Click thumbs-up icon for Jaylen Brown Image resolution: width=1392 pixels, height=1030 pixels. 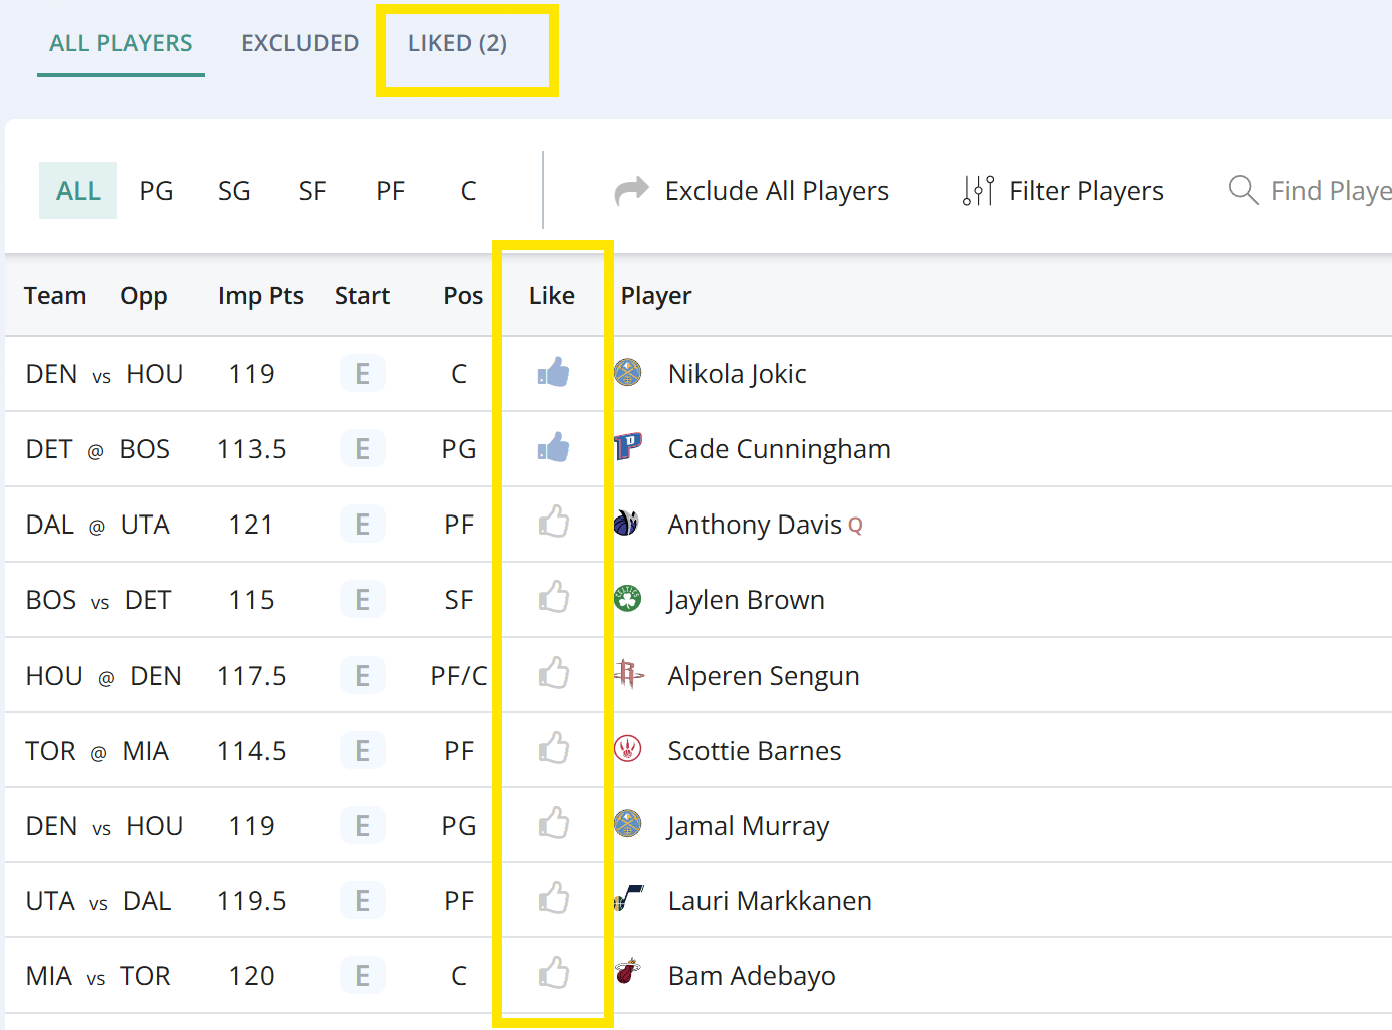click(x=553, y=598)
